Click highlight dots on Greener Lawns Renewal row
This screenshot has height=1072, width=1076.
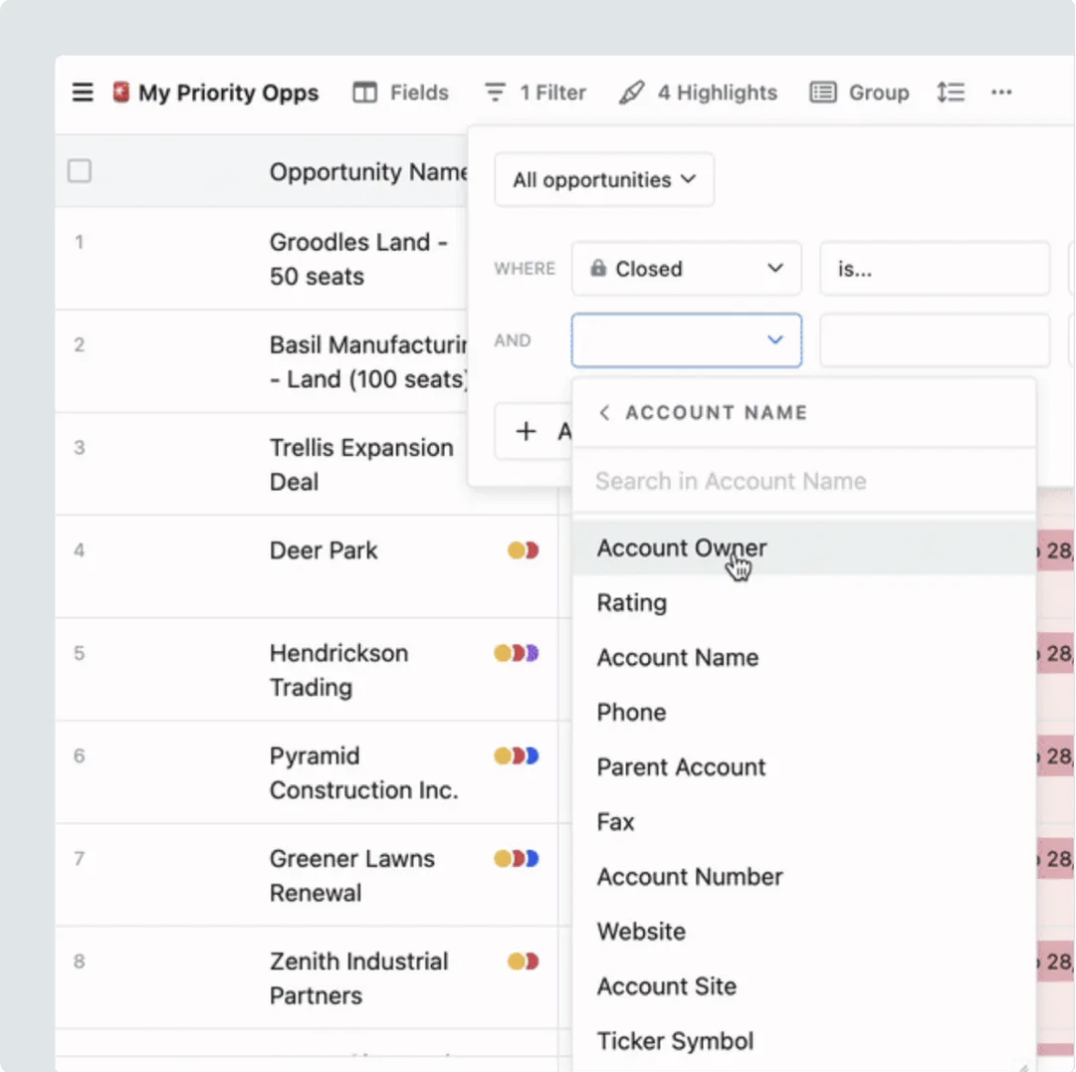pos(516,859)
